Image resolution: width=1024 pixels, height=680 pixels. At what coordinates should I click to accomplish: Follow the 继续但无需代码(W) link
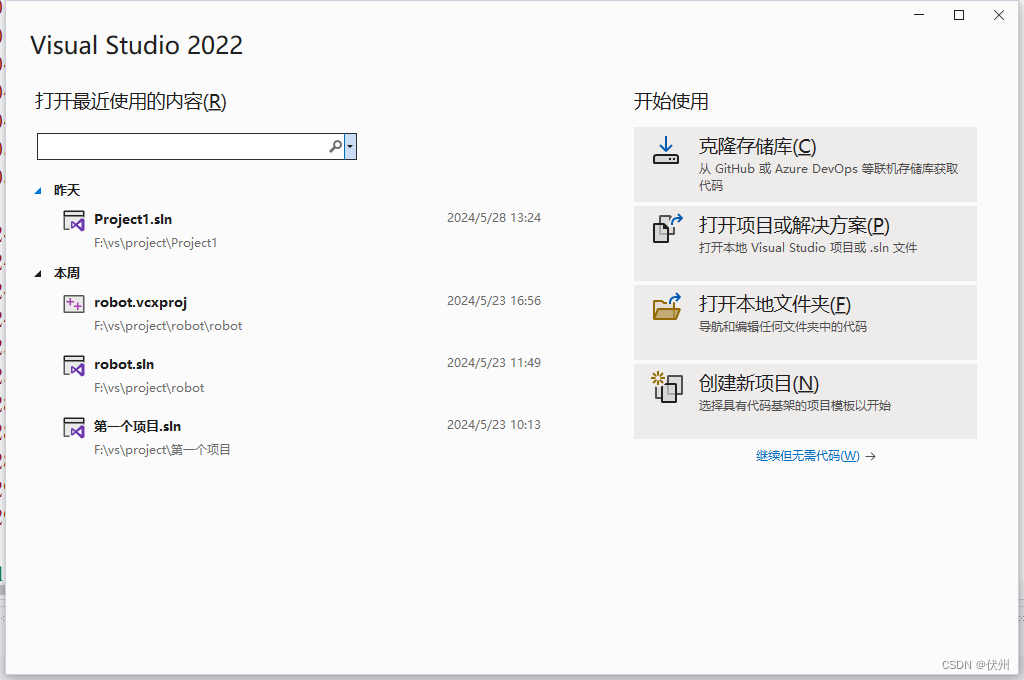click(808, 456)
